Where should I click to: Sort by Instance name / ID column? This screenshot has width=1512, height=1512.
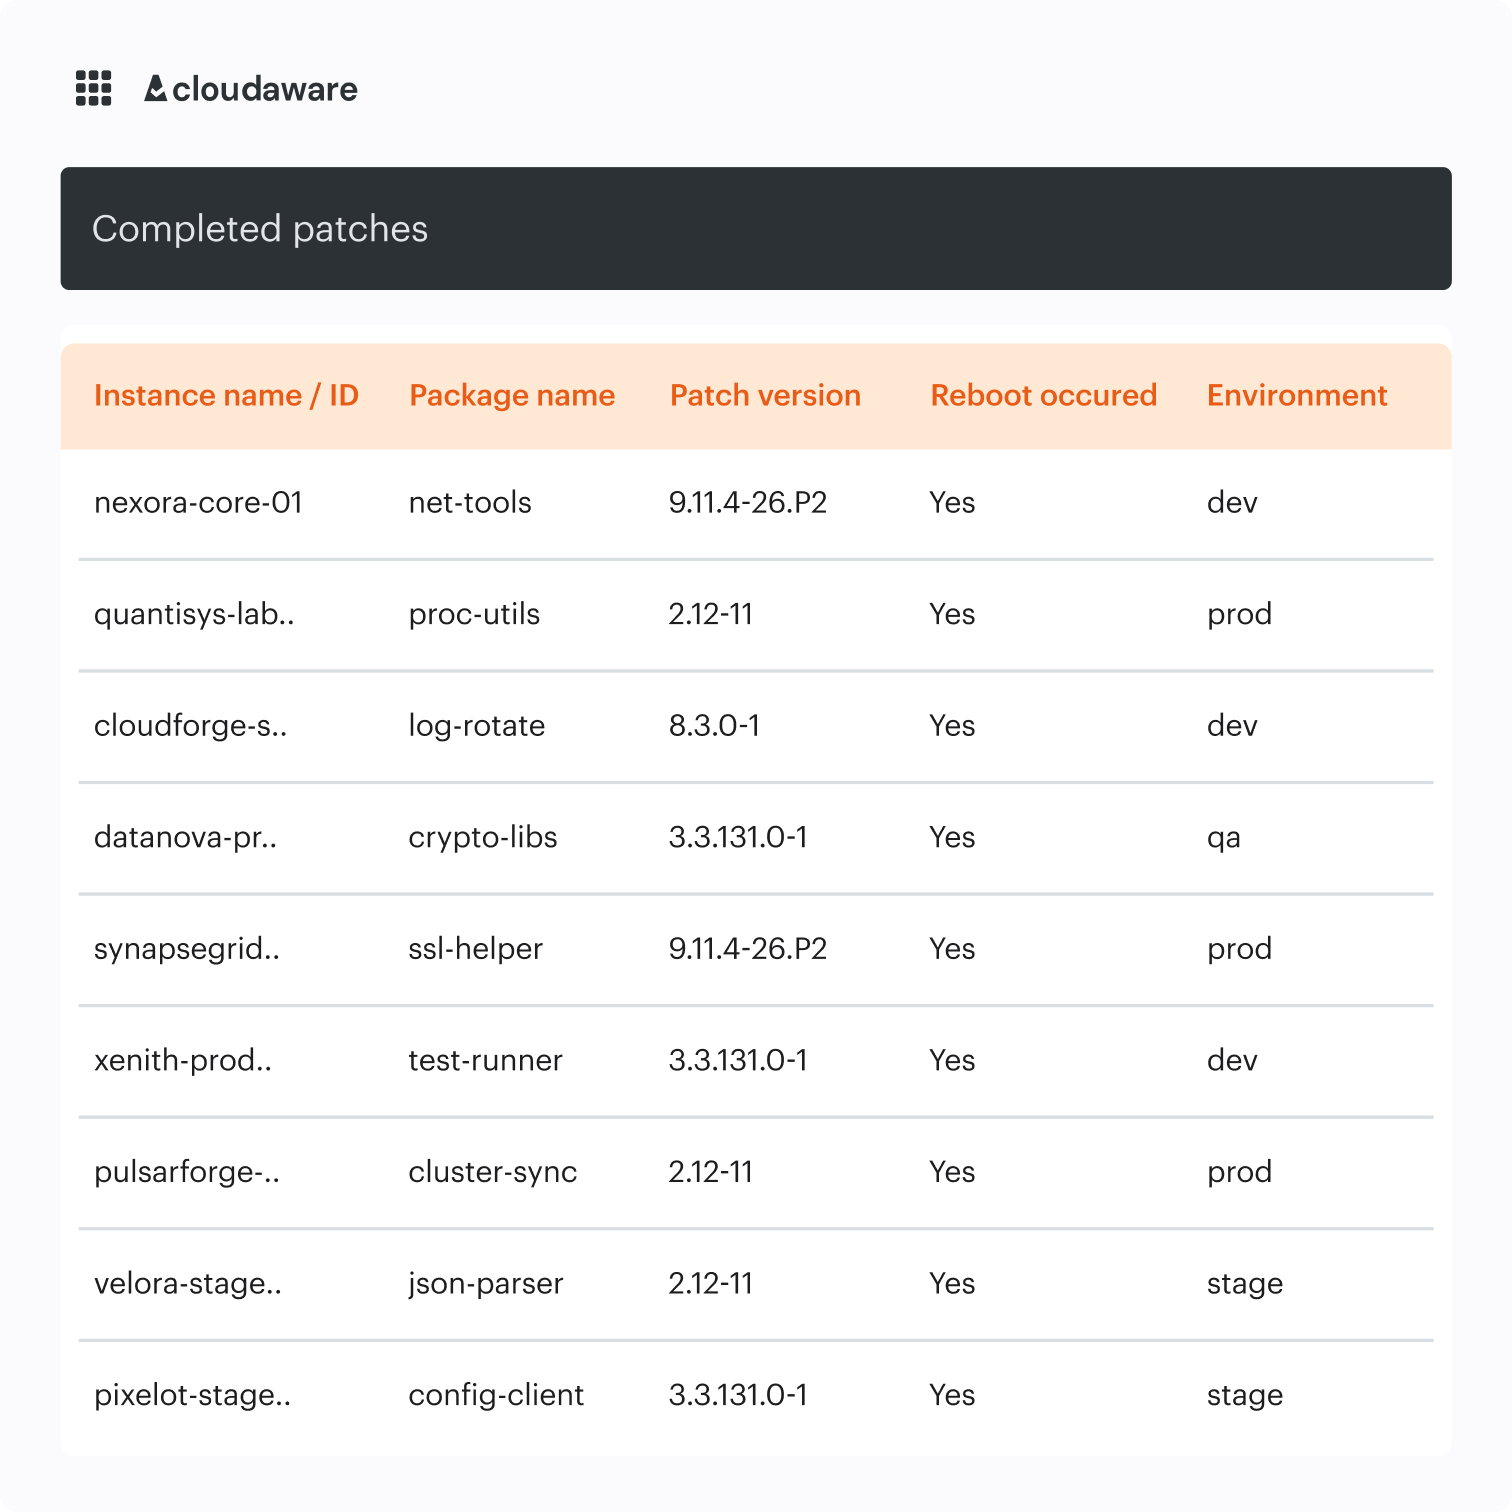227,395
